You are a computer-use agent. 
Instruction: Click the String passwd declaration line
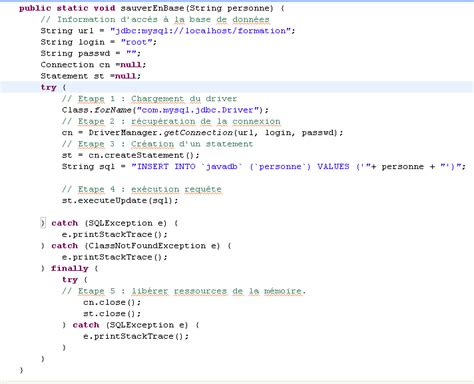tap(91, 53)
